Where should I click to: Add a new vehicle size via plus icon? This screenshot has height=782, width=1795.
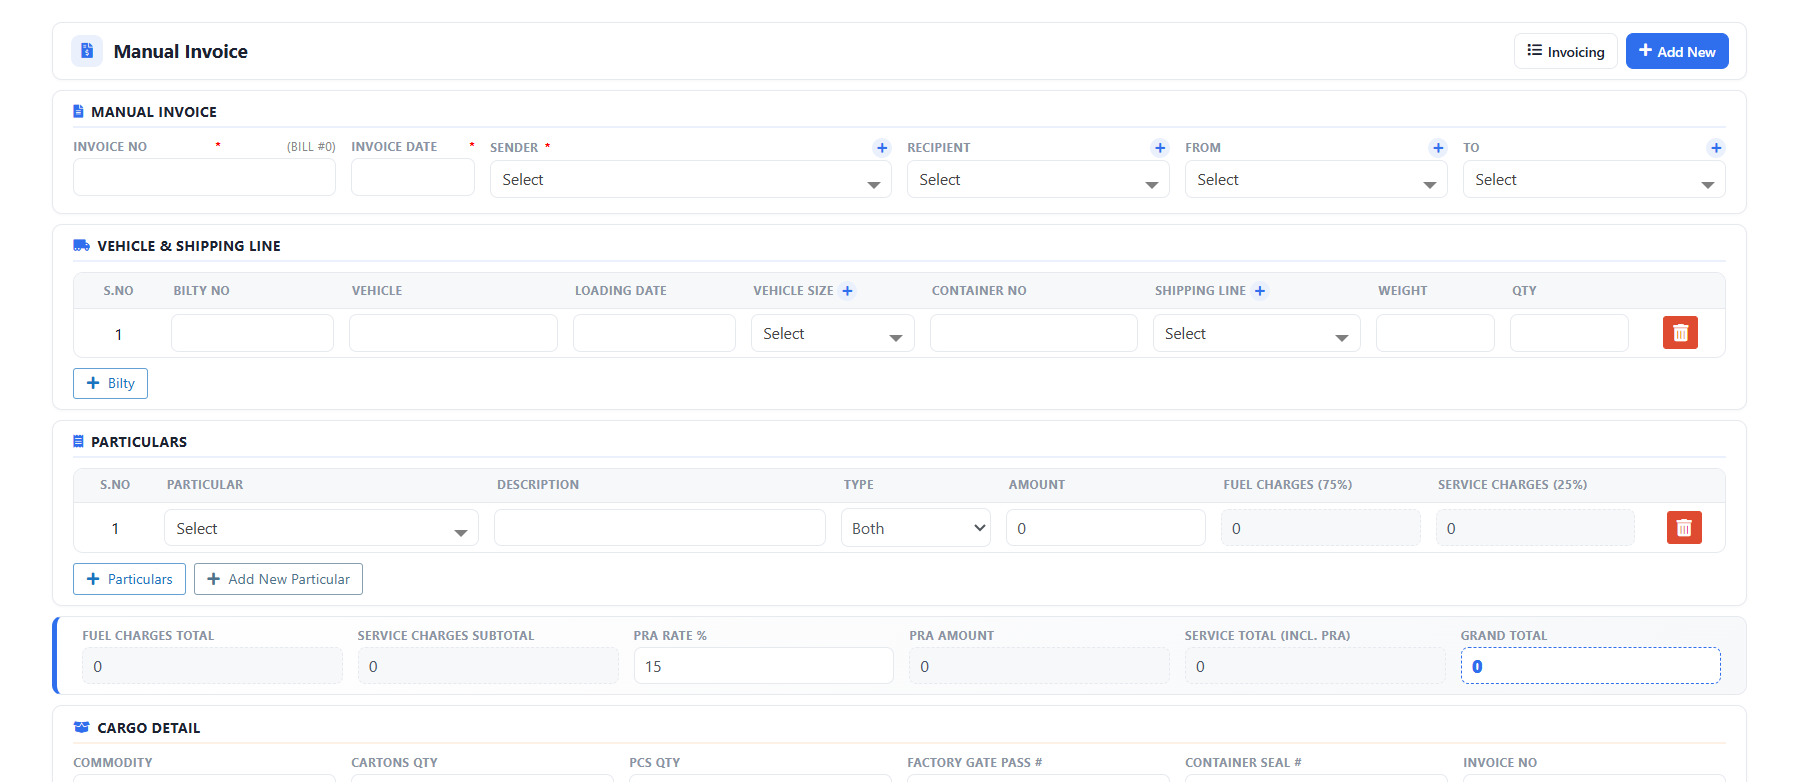pyautogui.click(x=847, y=291)
